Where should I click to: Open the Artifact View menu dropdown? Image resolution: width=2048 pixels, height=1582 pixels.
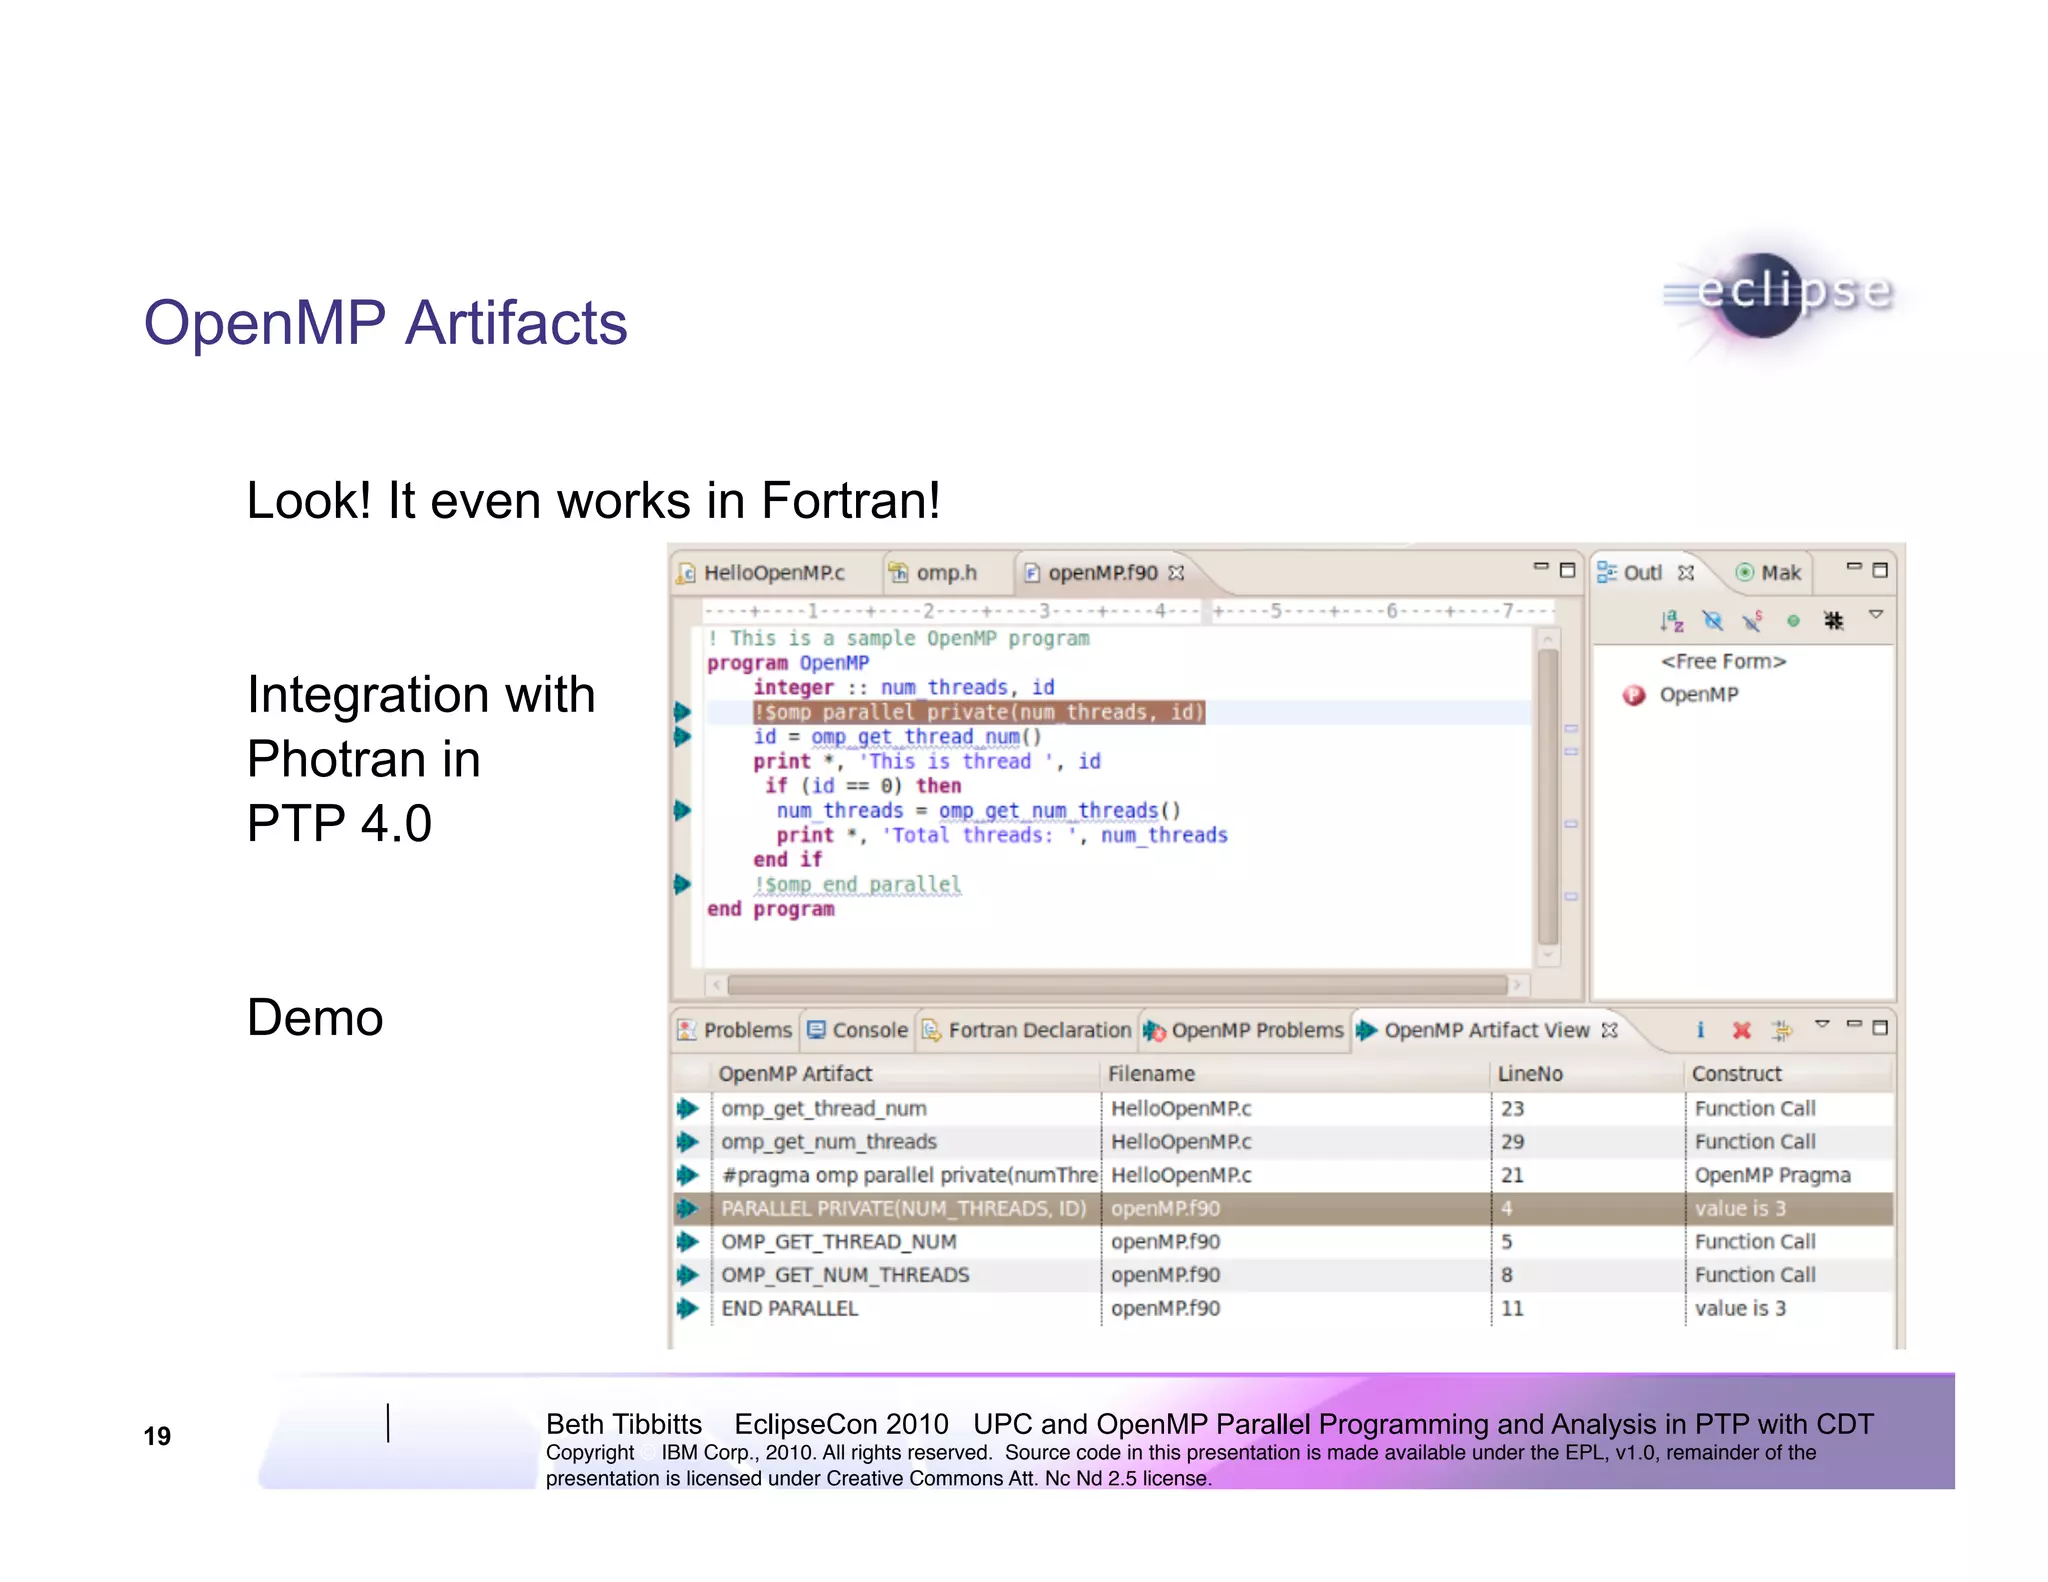click(x=1822, y=1024)
